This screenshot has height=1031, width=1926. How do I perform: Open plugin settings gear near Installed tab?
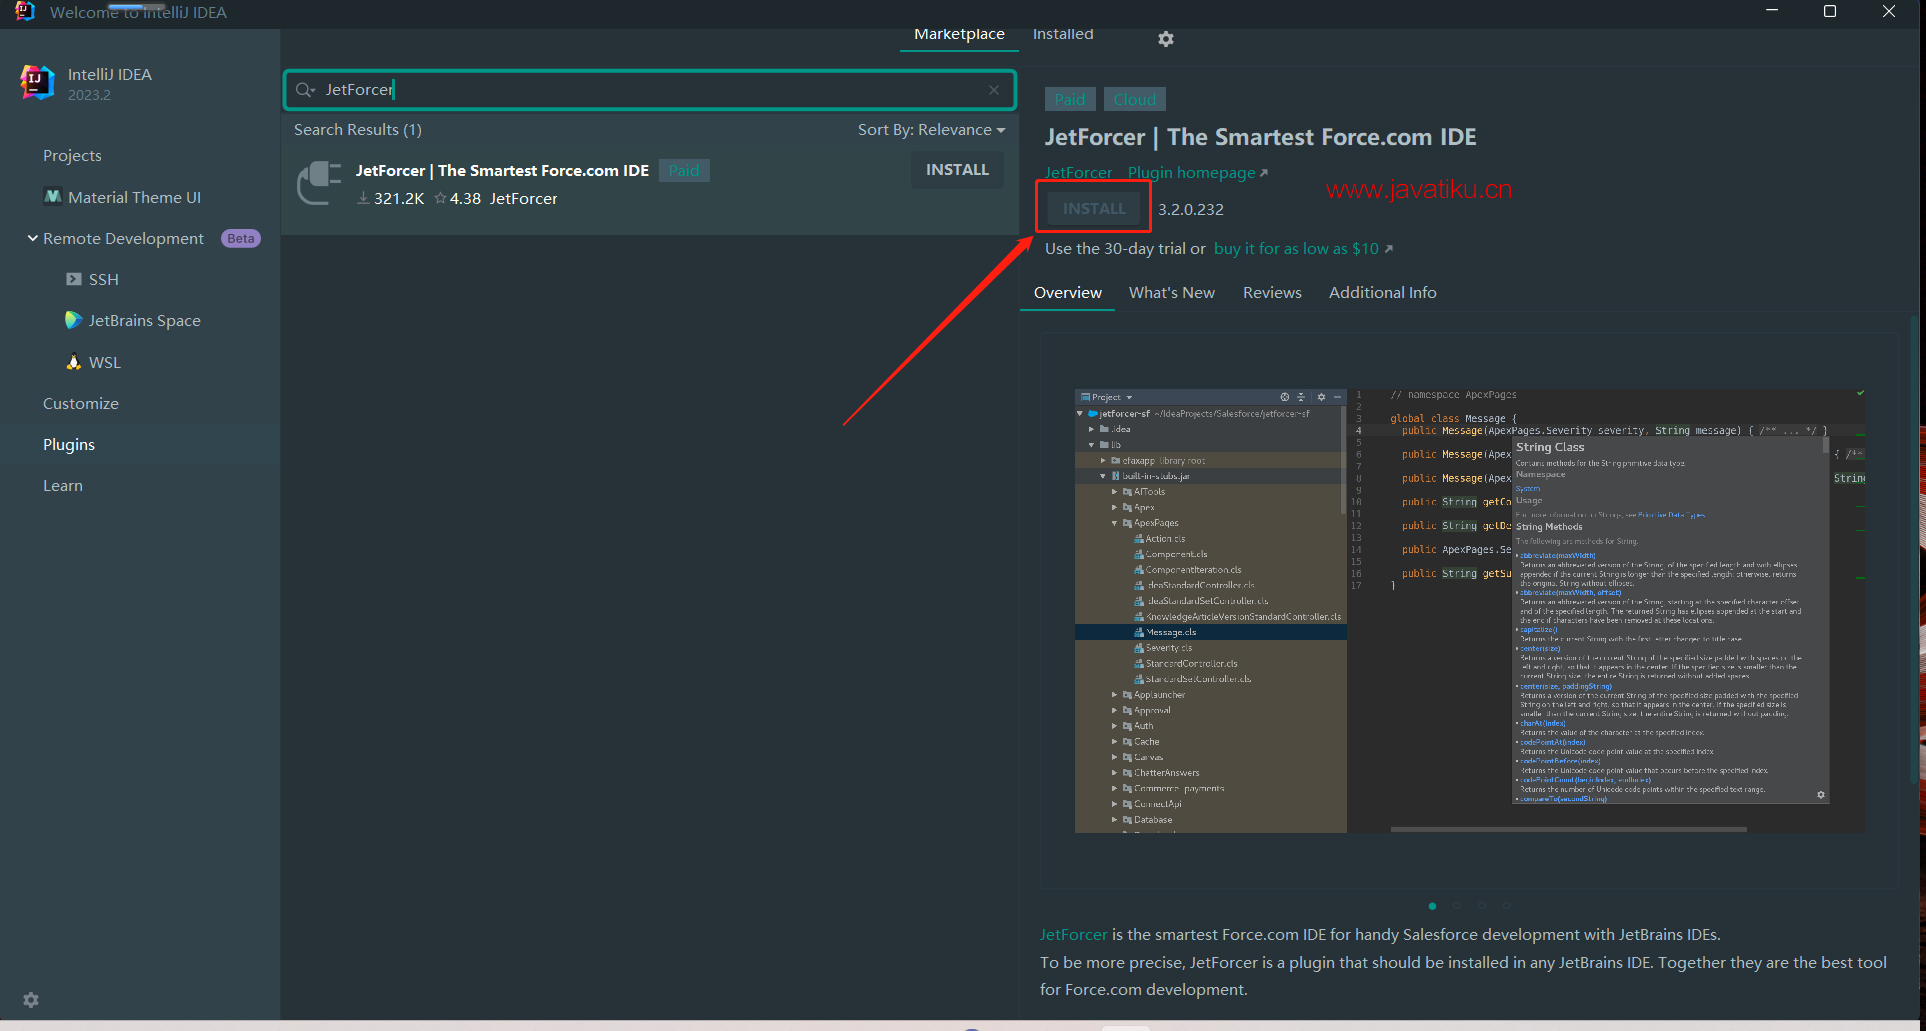(1166, 39)
